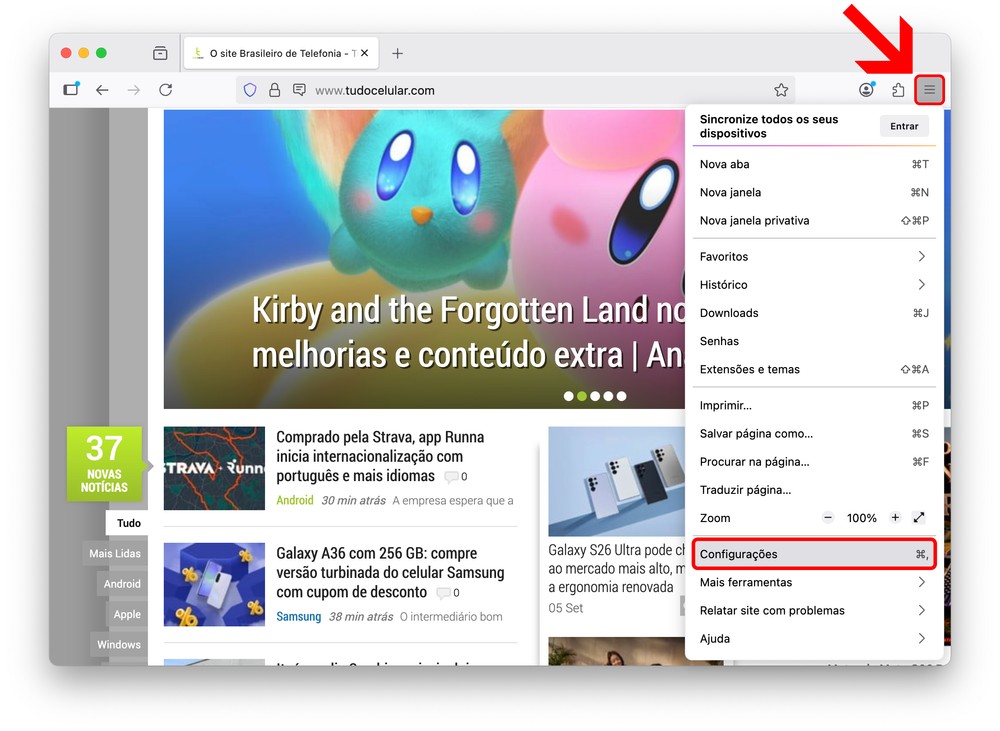Bookmark page with the star icon
The height and width of the screenshot is (731, 1000).
pyautogui.click(x=781, y=90)
